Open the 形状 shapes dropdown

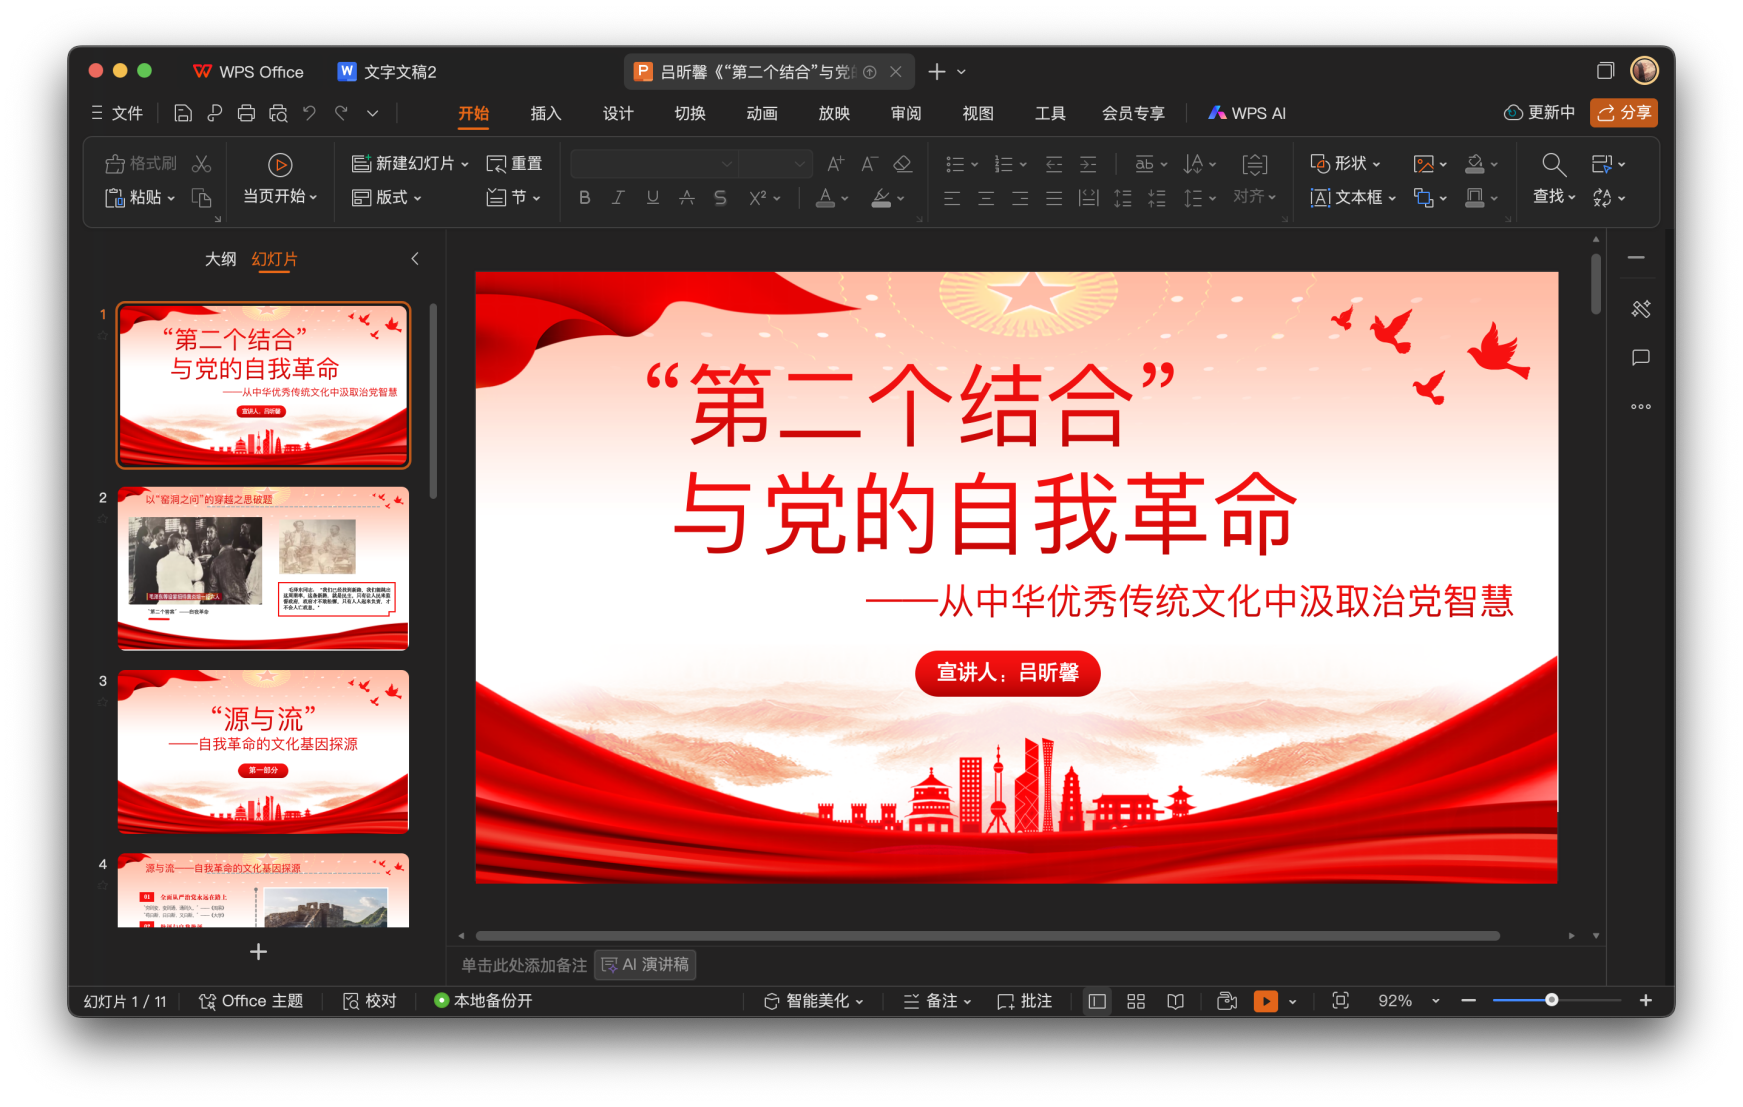pos(1346,164)
